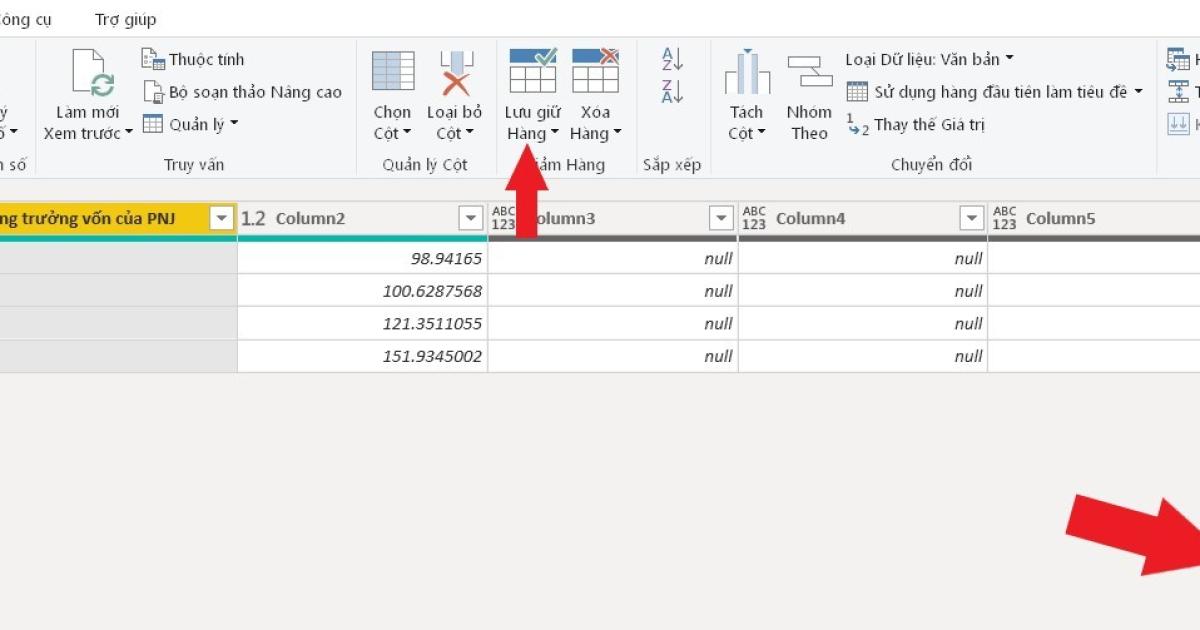1200x630 pixels.
Task: Click the Column2 data type 1.2 icon
Action: (254, 218)
